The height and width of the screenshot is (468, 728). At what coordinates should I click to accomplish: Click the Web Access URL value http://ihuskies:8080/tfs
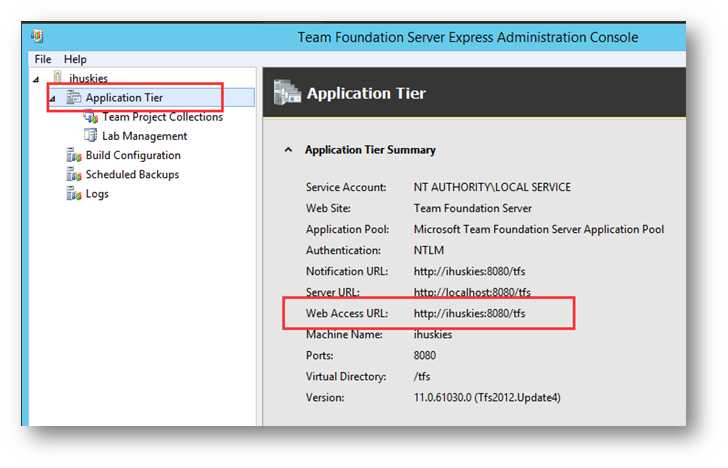click(x=469, y=313)
